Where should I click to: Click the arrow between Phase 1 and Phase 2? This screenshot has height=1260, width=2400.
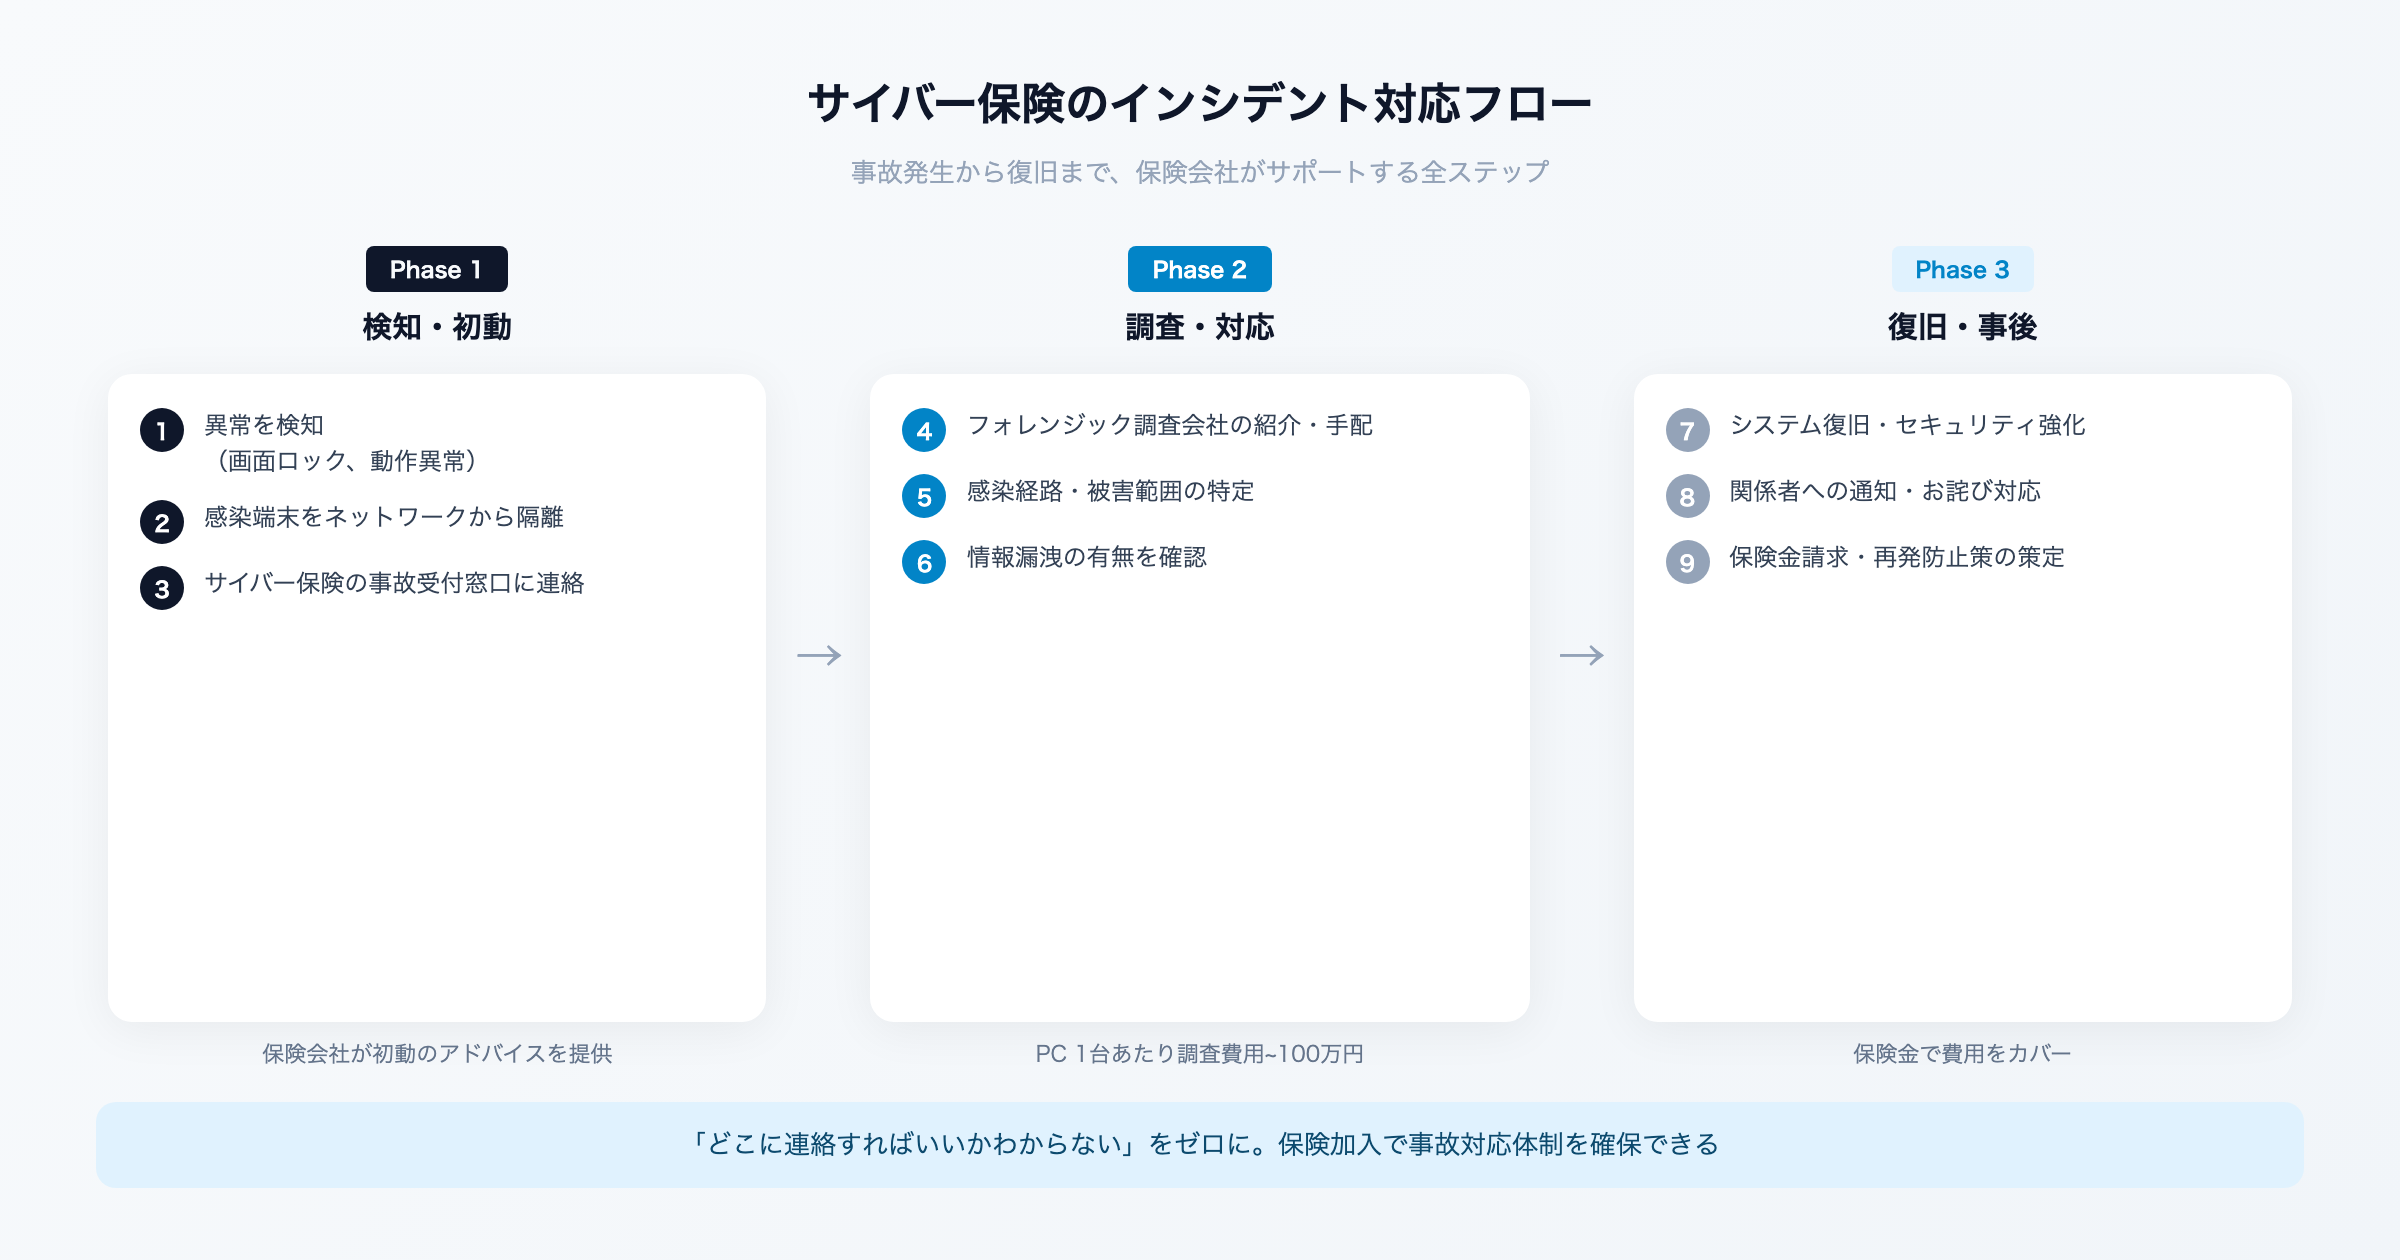820,655
